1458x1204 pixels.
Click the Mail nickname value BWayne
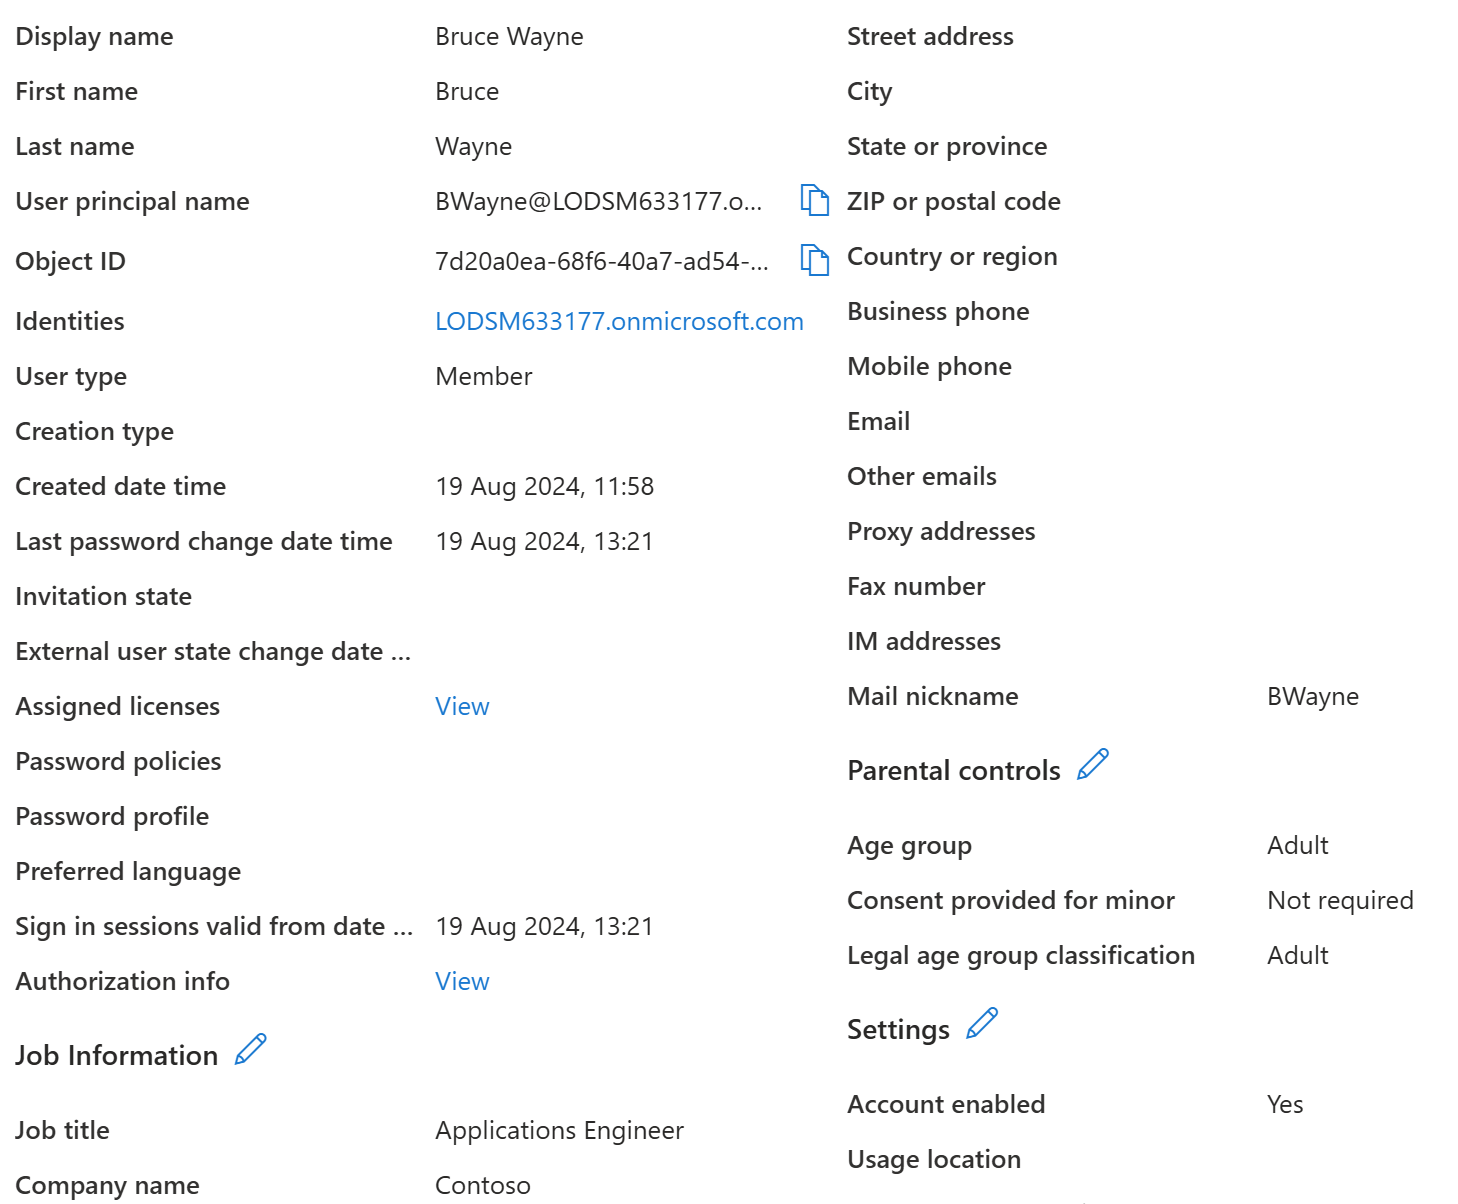[1312, 696]
